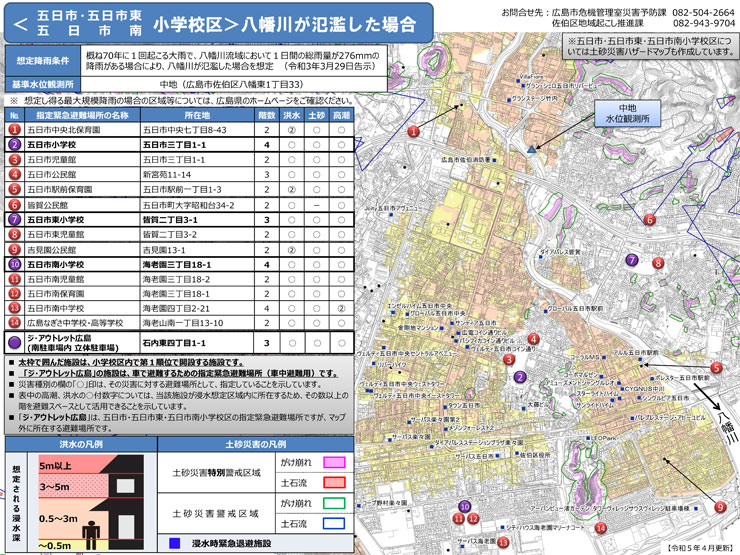Click the green-outlined がけ崩れ warning swatch

pos(334,503)
